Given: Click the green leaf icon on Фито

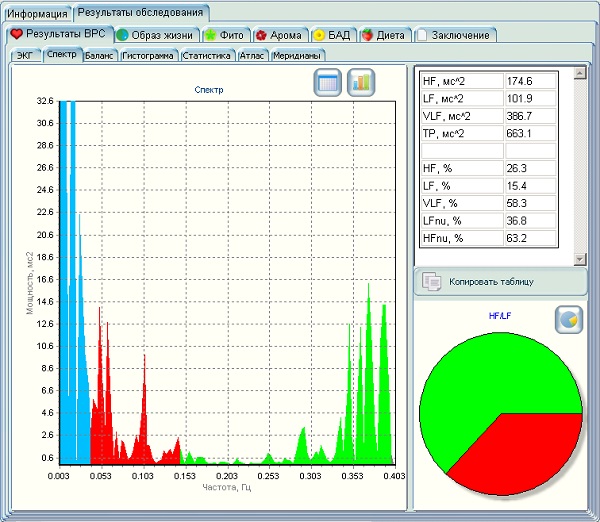Looking at the screenshot, I should coord(210,35).
